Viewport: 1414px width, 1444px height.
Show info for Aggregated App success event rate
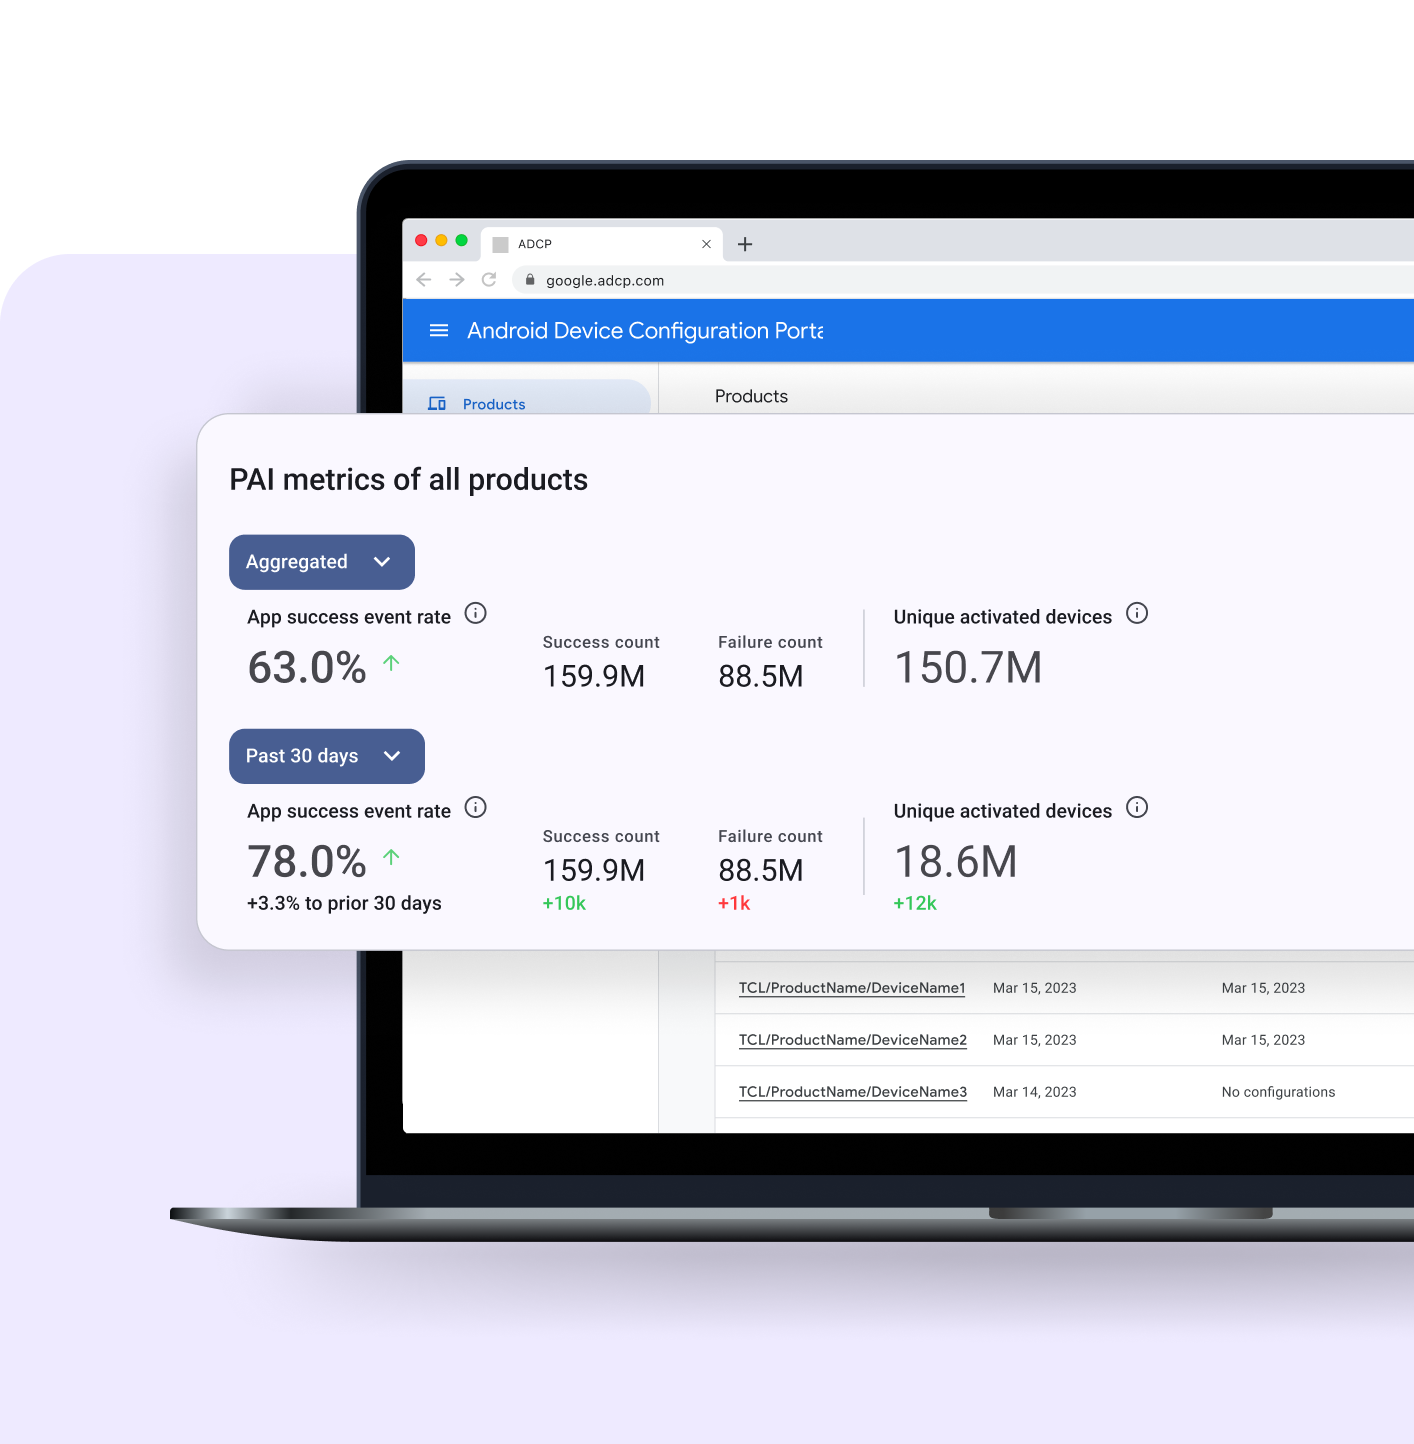click(476, 613)
